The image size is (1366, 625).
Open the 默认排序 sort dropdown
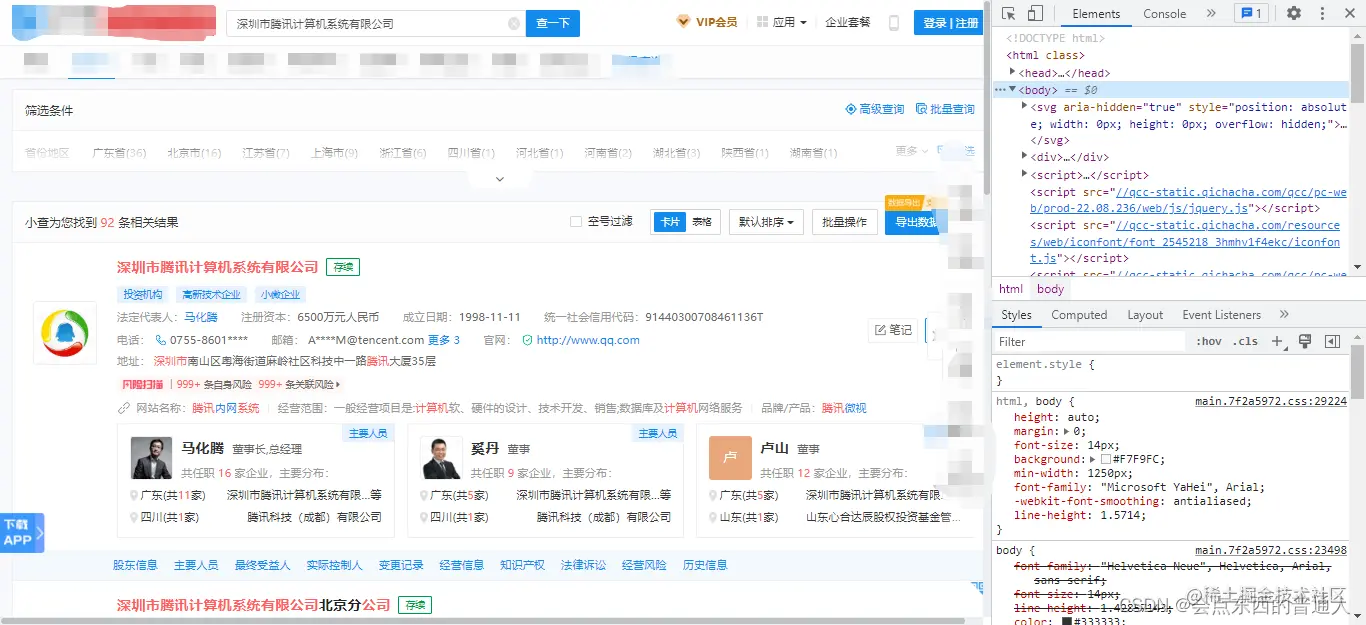[x=766, y=222]
